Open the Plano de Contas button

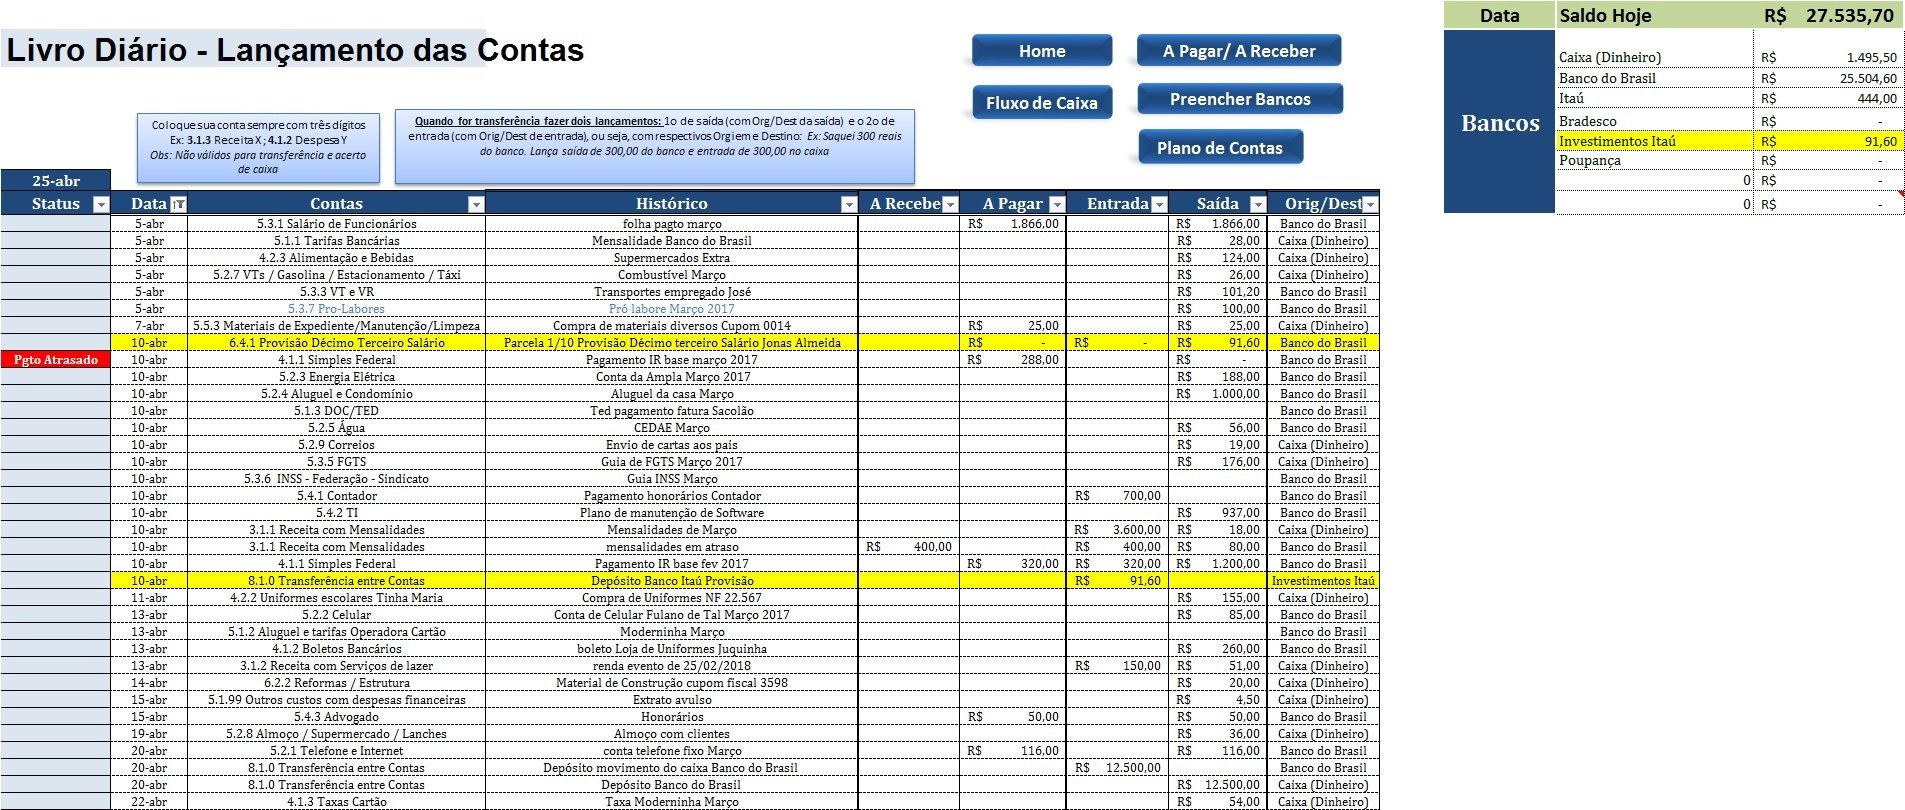(x=1220, y=148)
